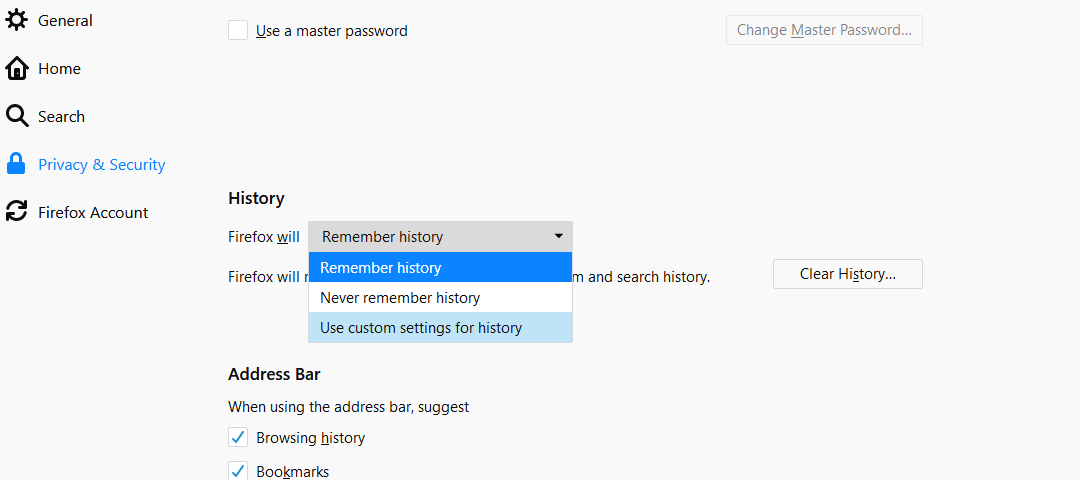Image resolution: width=1080 pixels, height=480 pixels.
Task: Uncheck the Browsing history suggestion checkbox
Action: pyautogui.click(x=238, y=437)
